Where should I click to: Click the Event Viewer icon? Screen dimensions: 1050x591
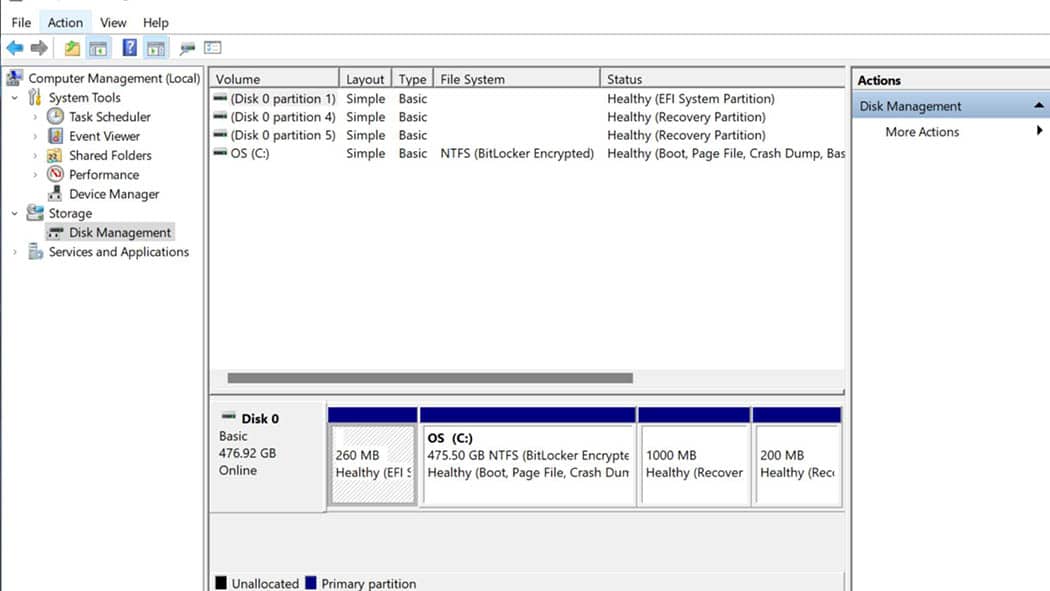click(56, 136)
